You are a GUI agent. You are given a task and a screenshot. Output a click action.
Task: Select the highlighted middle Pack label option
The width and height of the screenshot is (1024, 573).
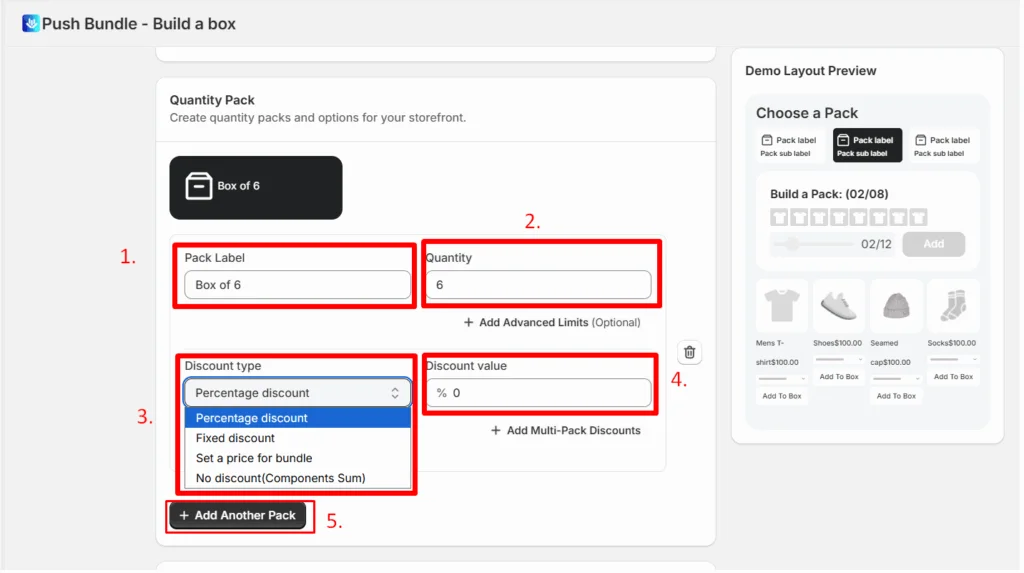coord(867,146)
